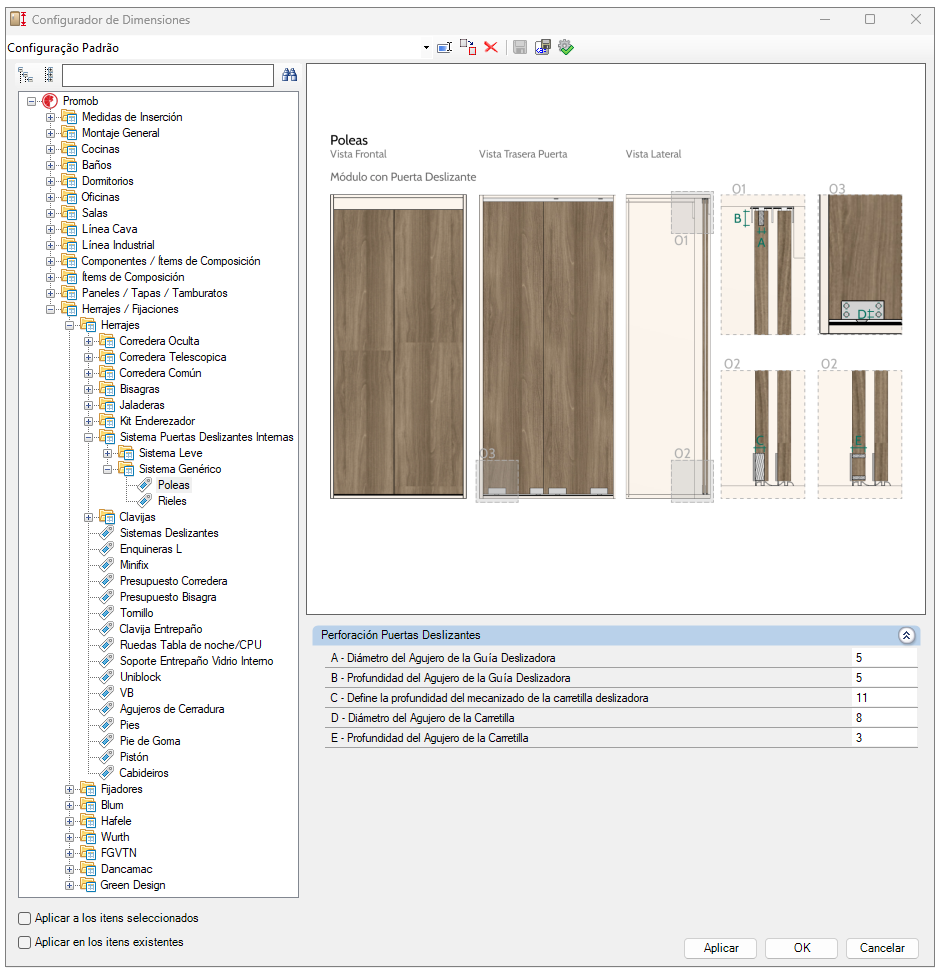Screen dimensions: 940x975
Task: Click the duplicate configuration icon
Action: 468,47
